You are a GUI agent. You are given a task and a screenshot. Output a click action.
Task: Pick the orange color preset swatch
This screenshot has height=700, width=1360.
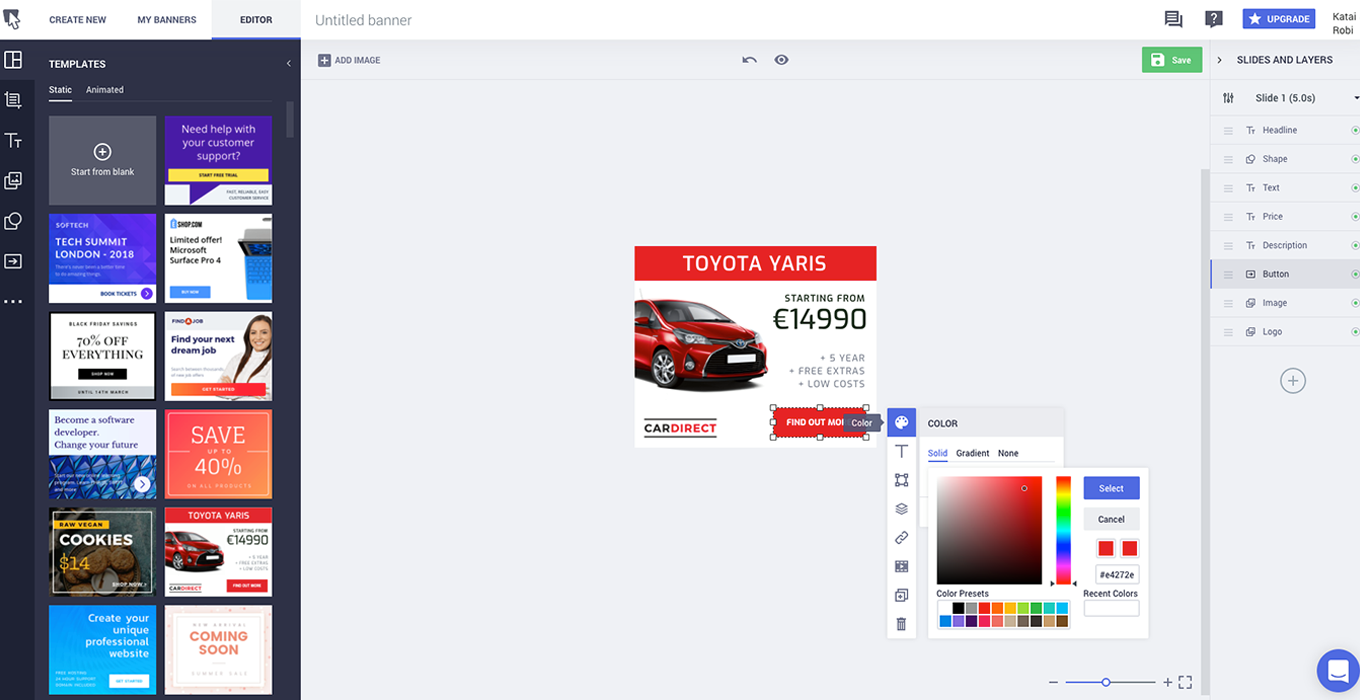997,608
